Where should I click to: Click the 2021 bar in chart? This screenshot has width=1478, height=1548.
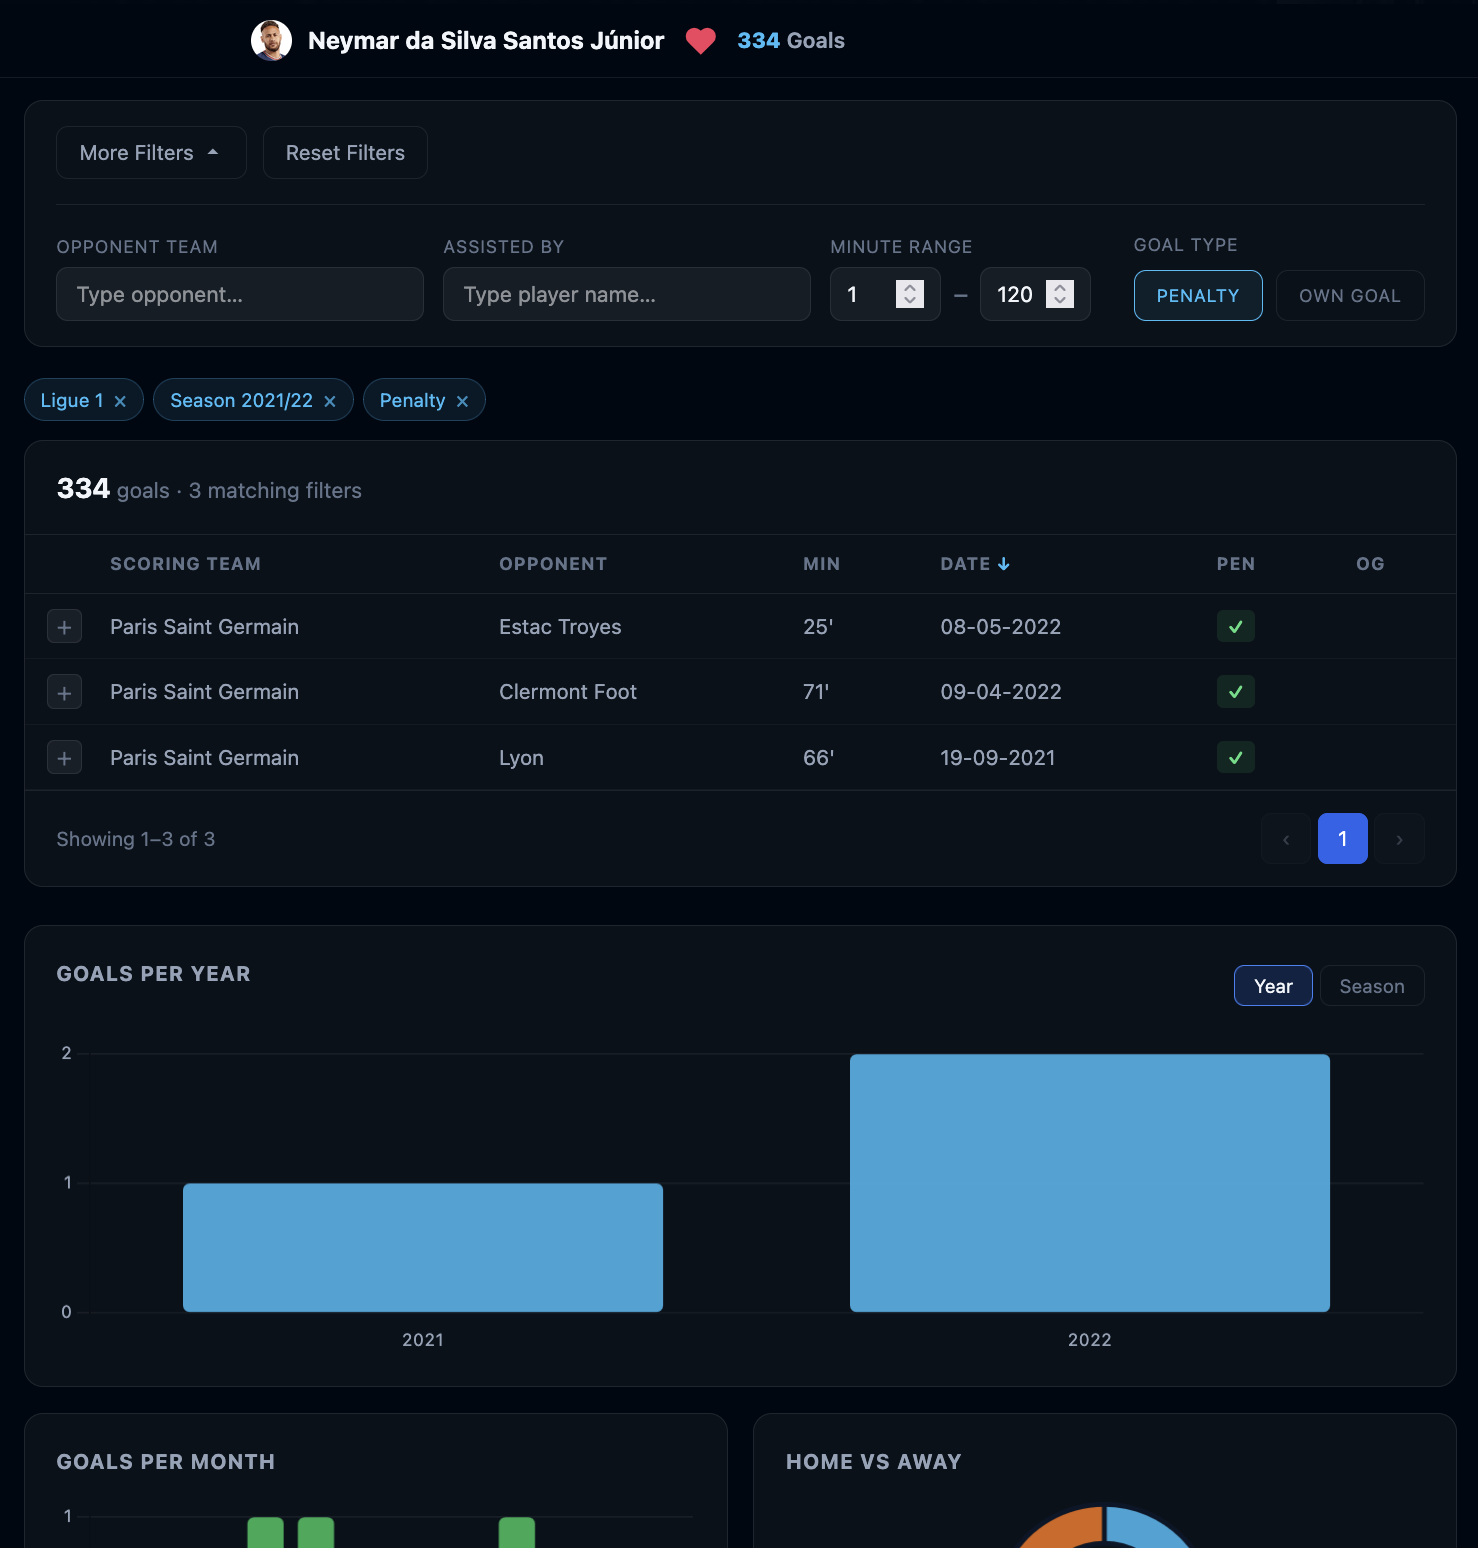click(423, 1248)
